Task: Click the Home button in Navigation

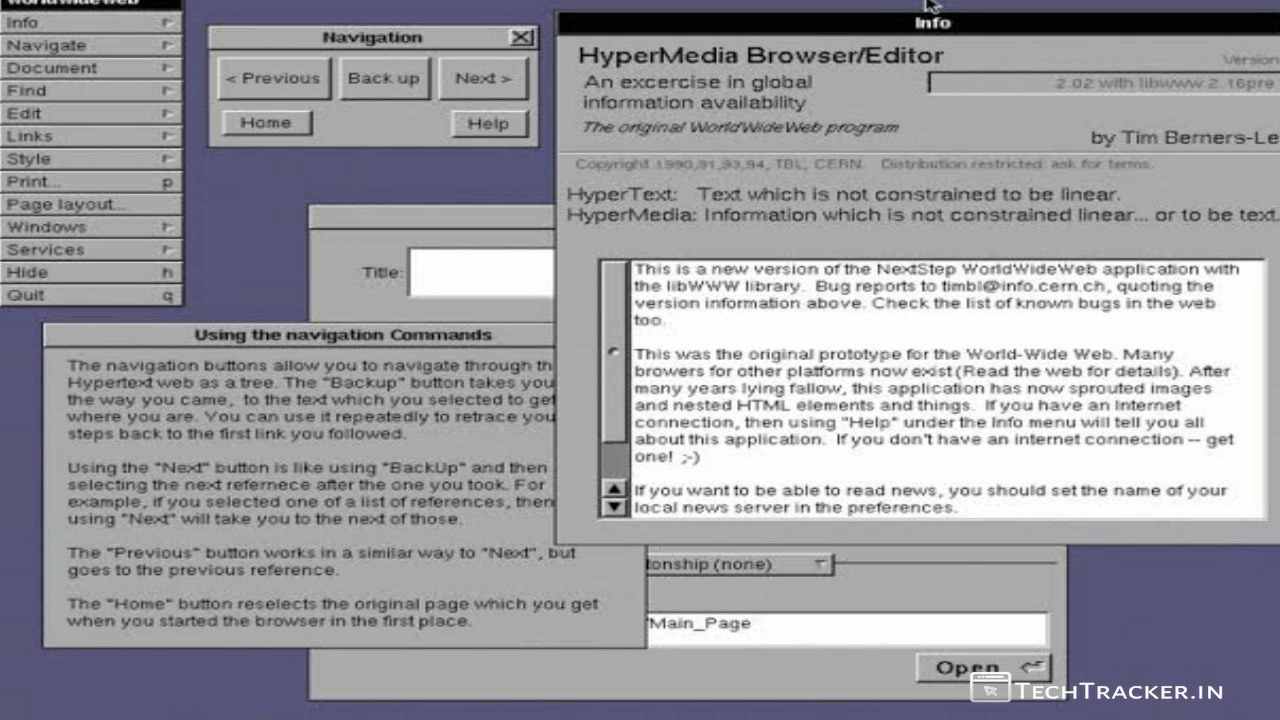Action: [266, 123]
